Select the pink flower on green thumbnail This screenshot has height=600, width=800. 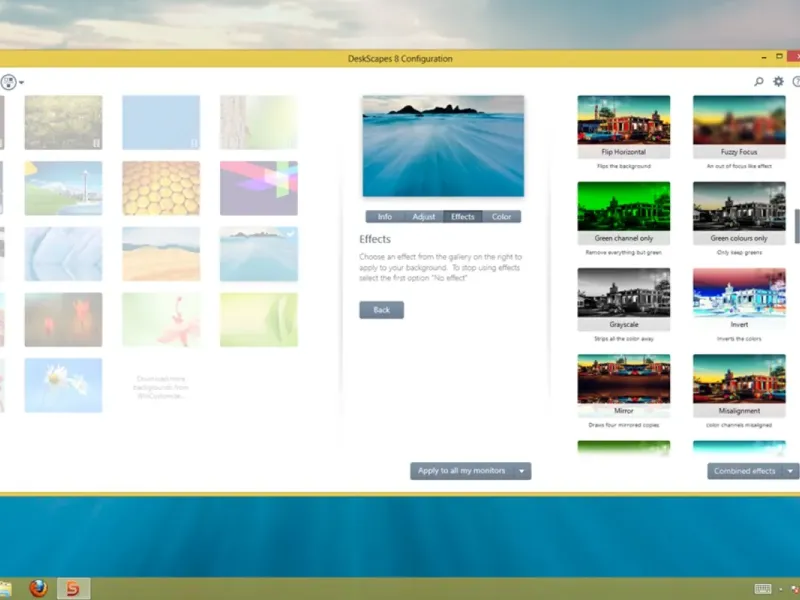pos(161,320)
